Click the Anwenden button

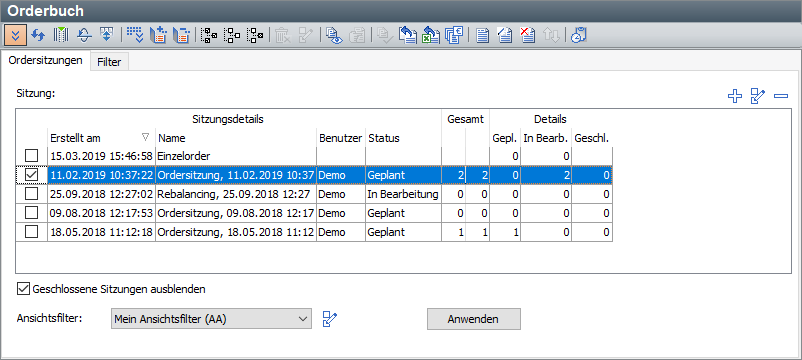pos(474,319)
